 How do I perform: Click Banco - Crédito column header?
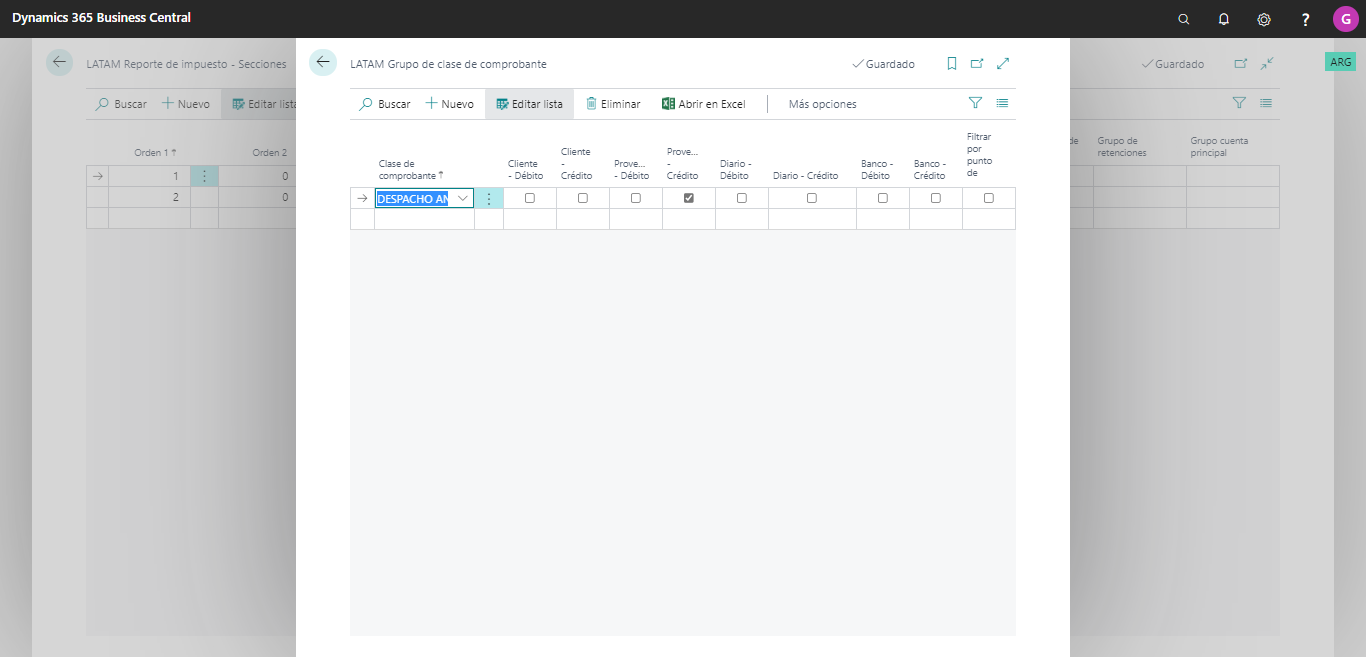click(931, 169)
